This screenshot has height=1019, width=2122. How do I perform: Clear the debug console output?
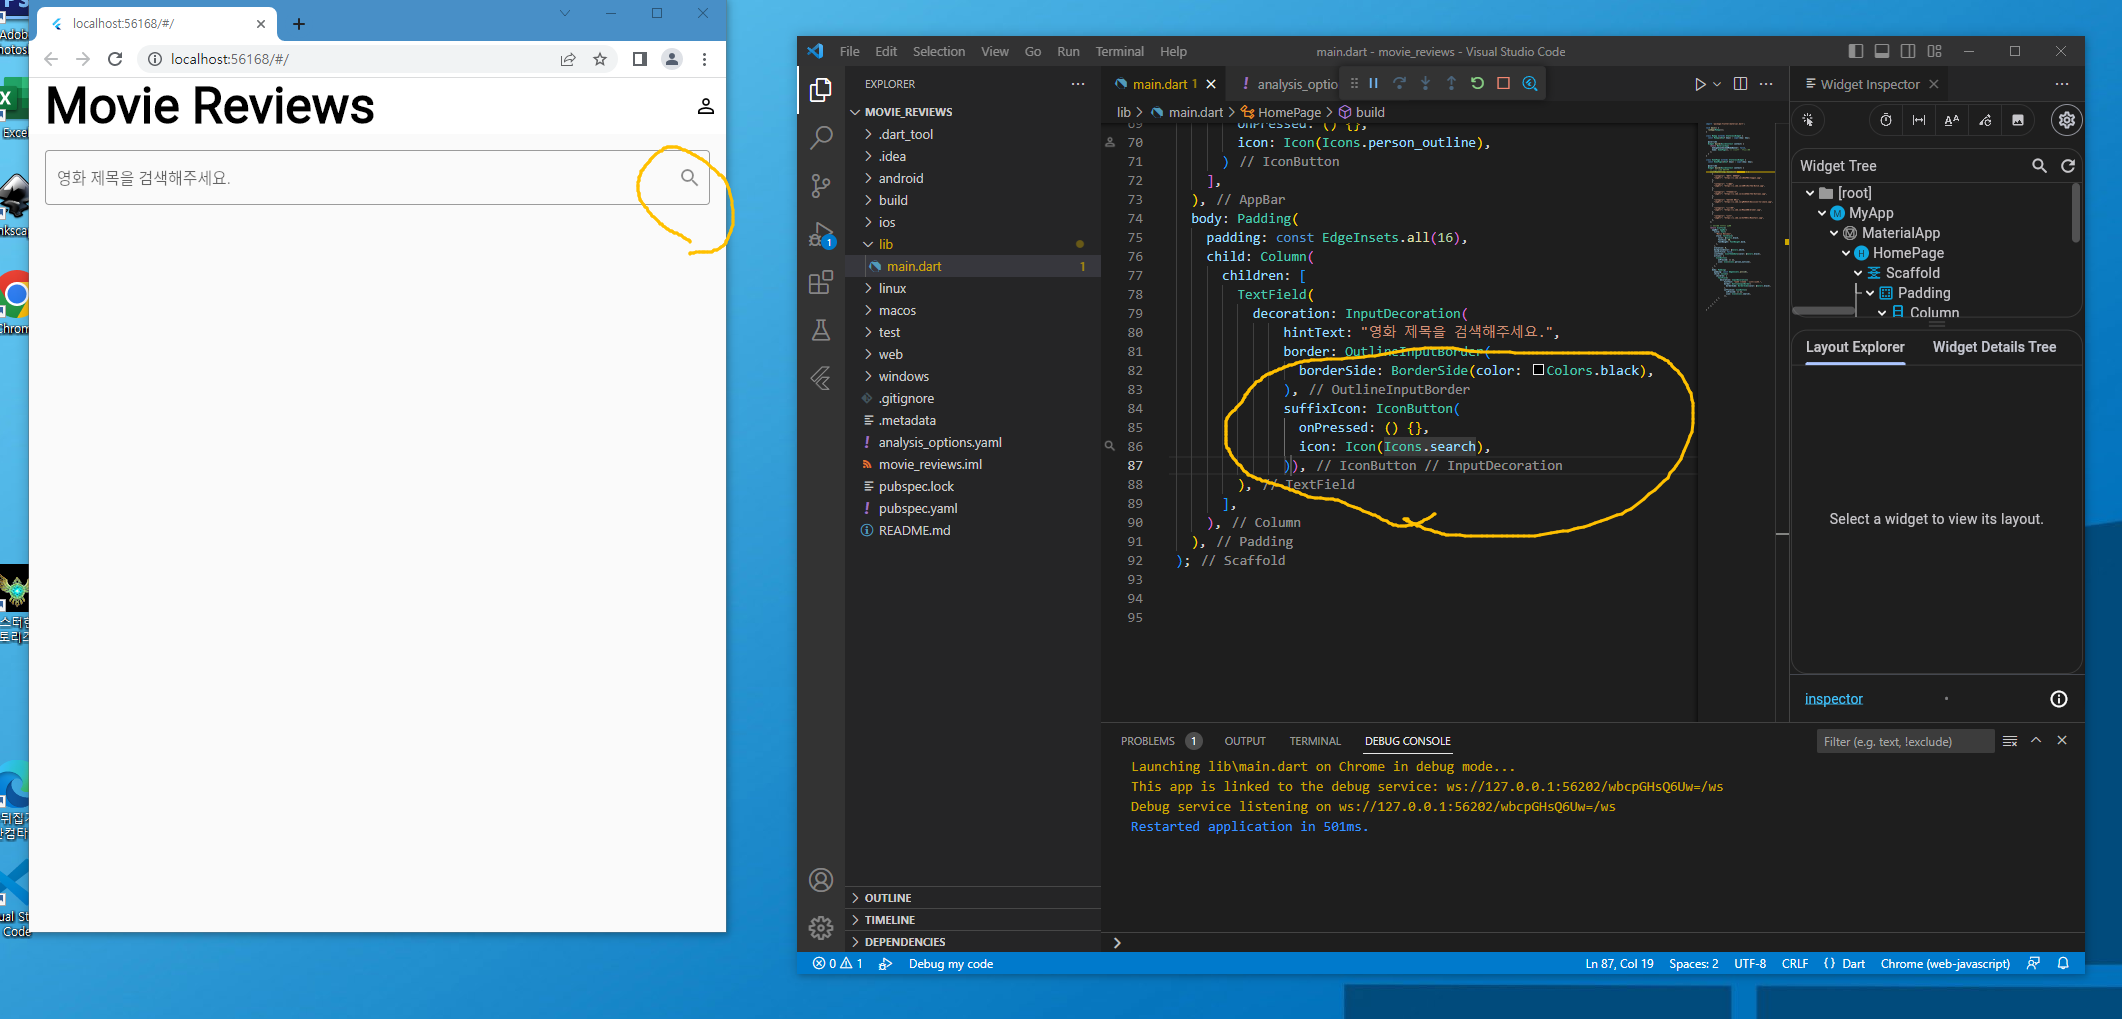point(2010,741)
